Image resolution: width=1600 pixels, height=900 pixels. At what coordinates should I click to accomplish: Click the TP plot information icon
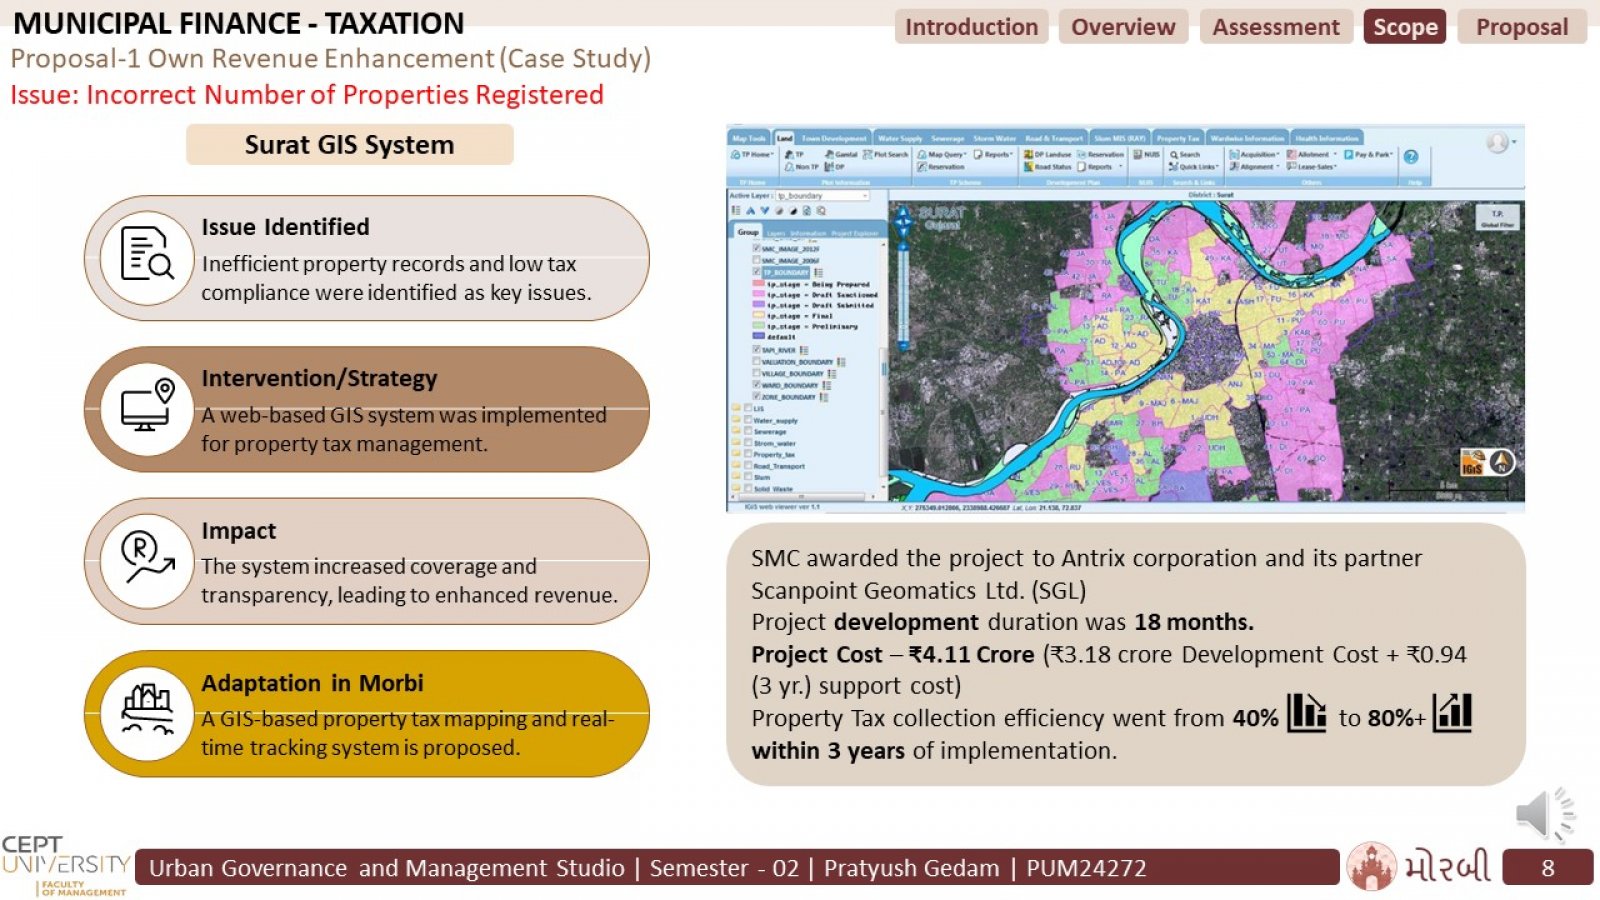coord(794,155)
